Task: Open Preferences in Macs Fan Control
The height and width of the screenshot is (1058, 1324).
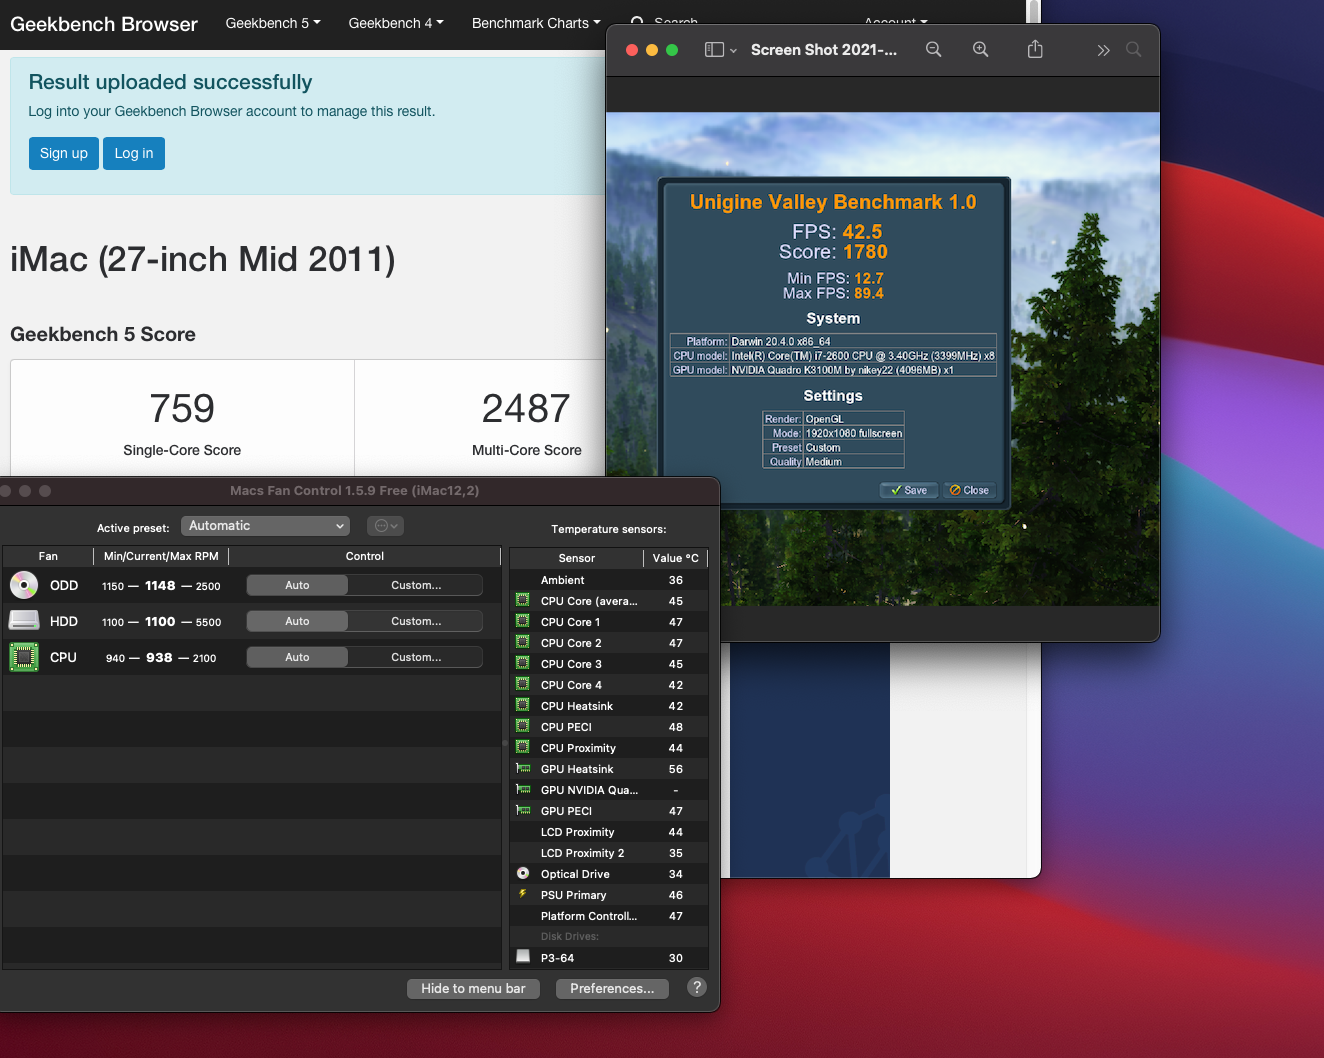Action: click(x=612, y=988)
